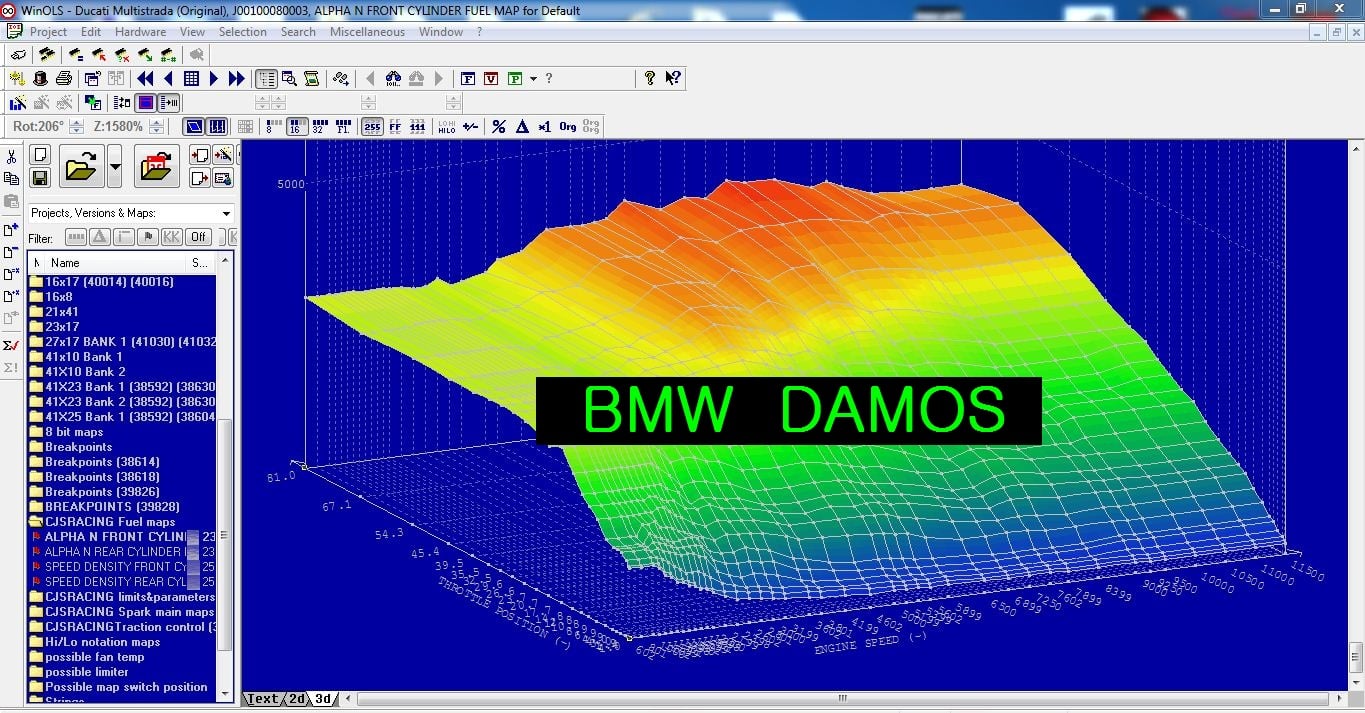The height and width of the screenshot is (713, 1365).
Task: Click the percent display icon
Action: 499,127
